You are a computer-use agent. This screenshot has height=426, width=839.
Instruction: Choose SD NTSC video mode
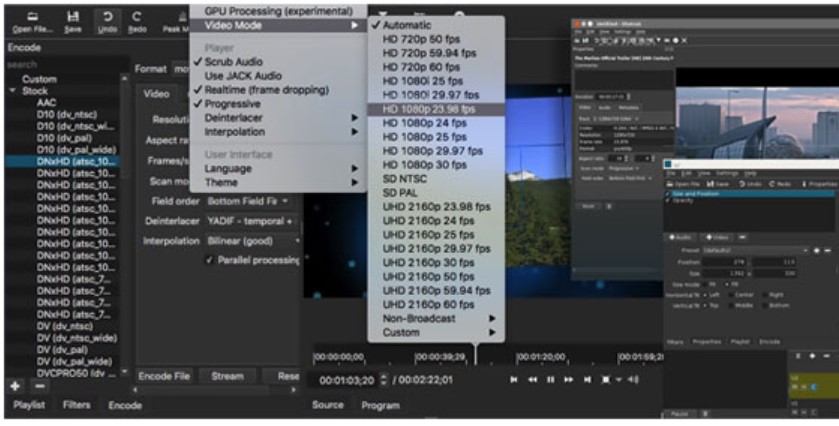pos(436,179)
